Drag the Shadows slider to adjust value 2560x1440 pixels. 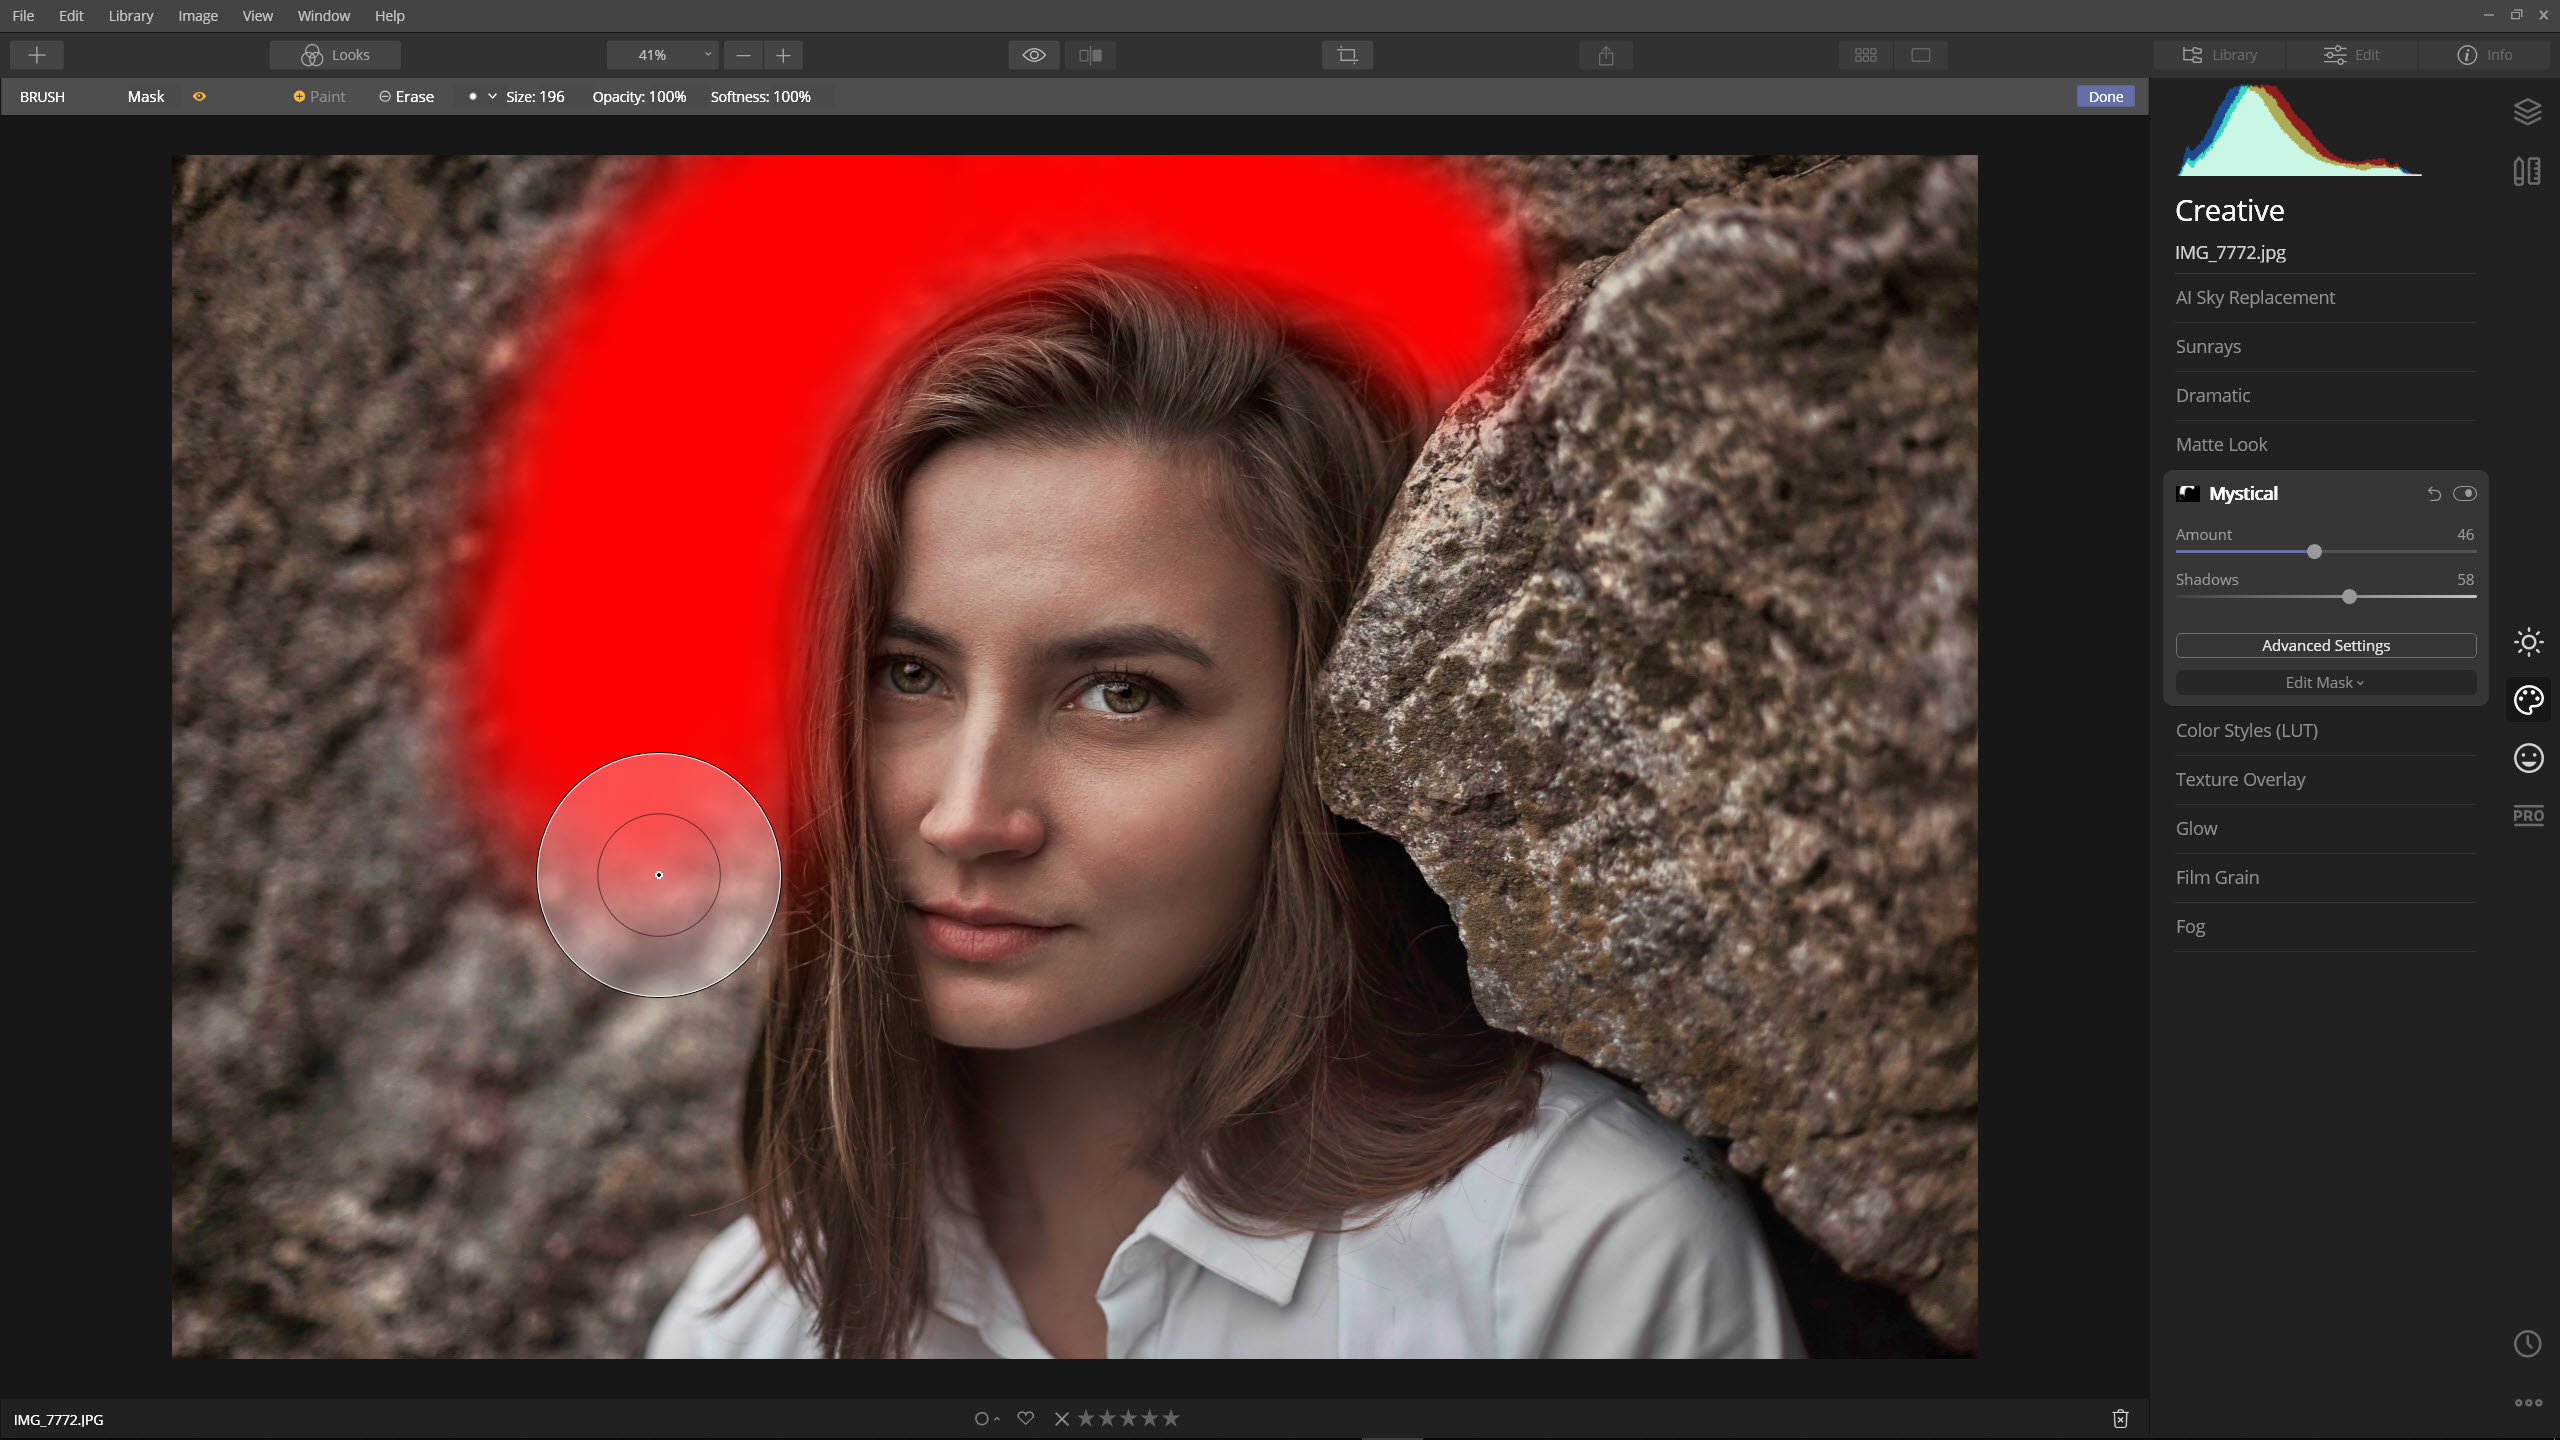[x=2349, y=596]
